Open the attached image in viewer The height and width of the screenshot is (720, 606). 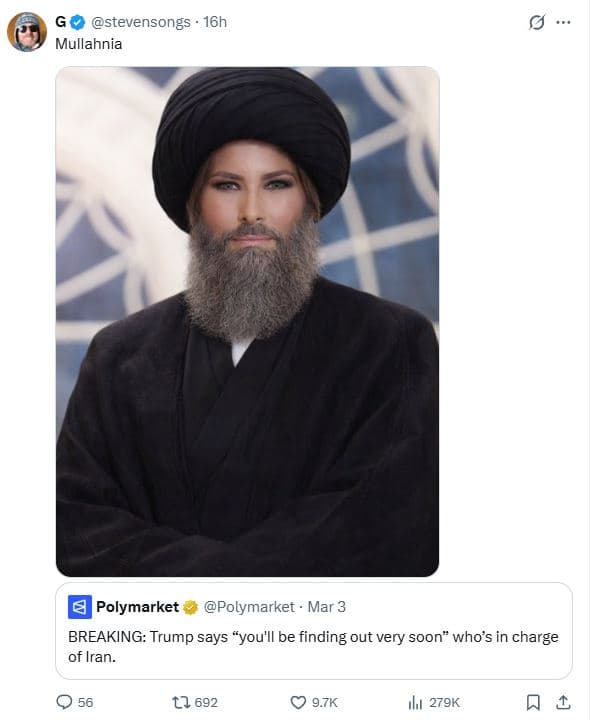pos(247,321)
